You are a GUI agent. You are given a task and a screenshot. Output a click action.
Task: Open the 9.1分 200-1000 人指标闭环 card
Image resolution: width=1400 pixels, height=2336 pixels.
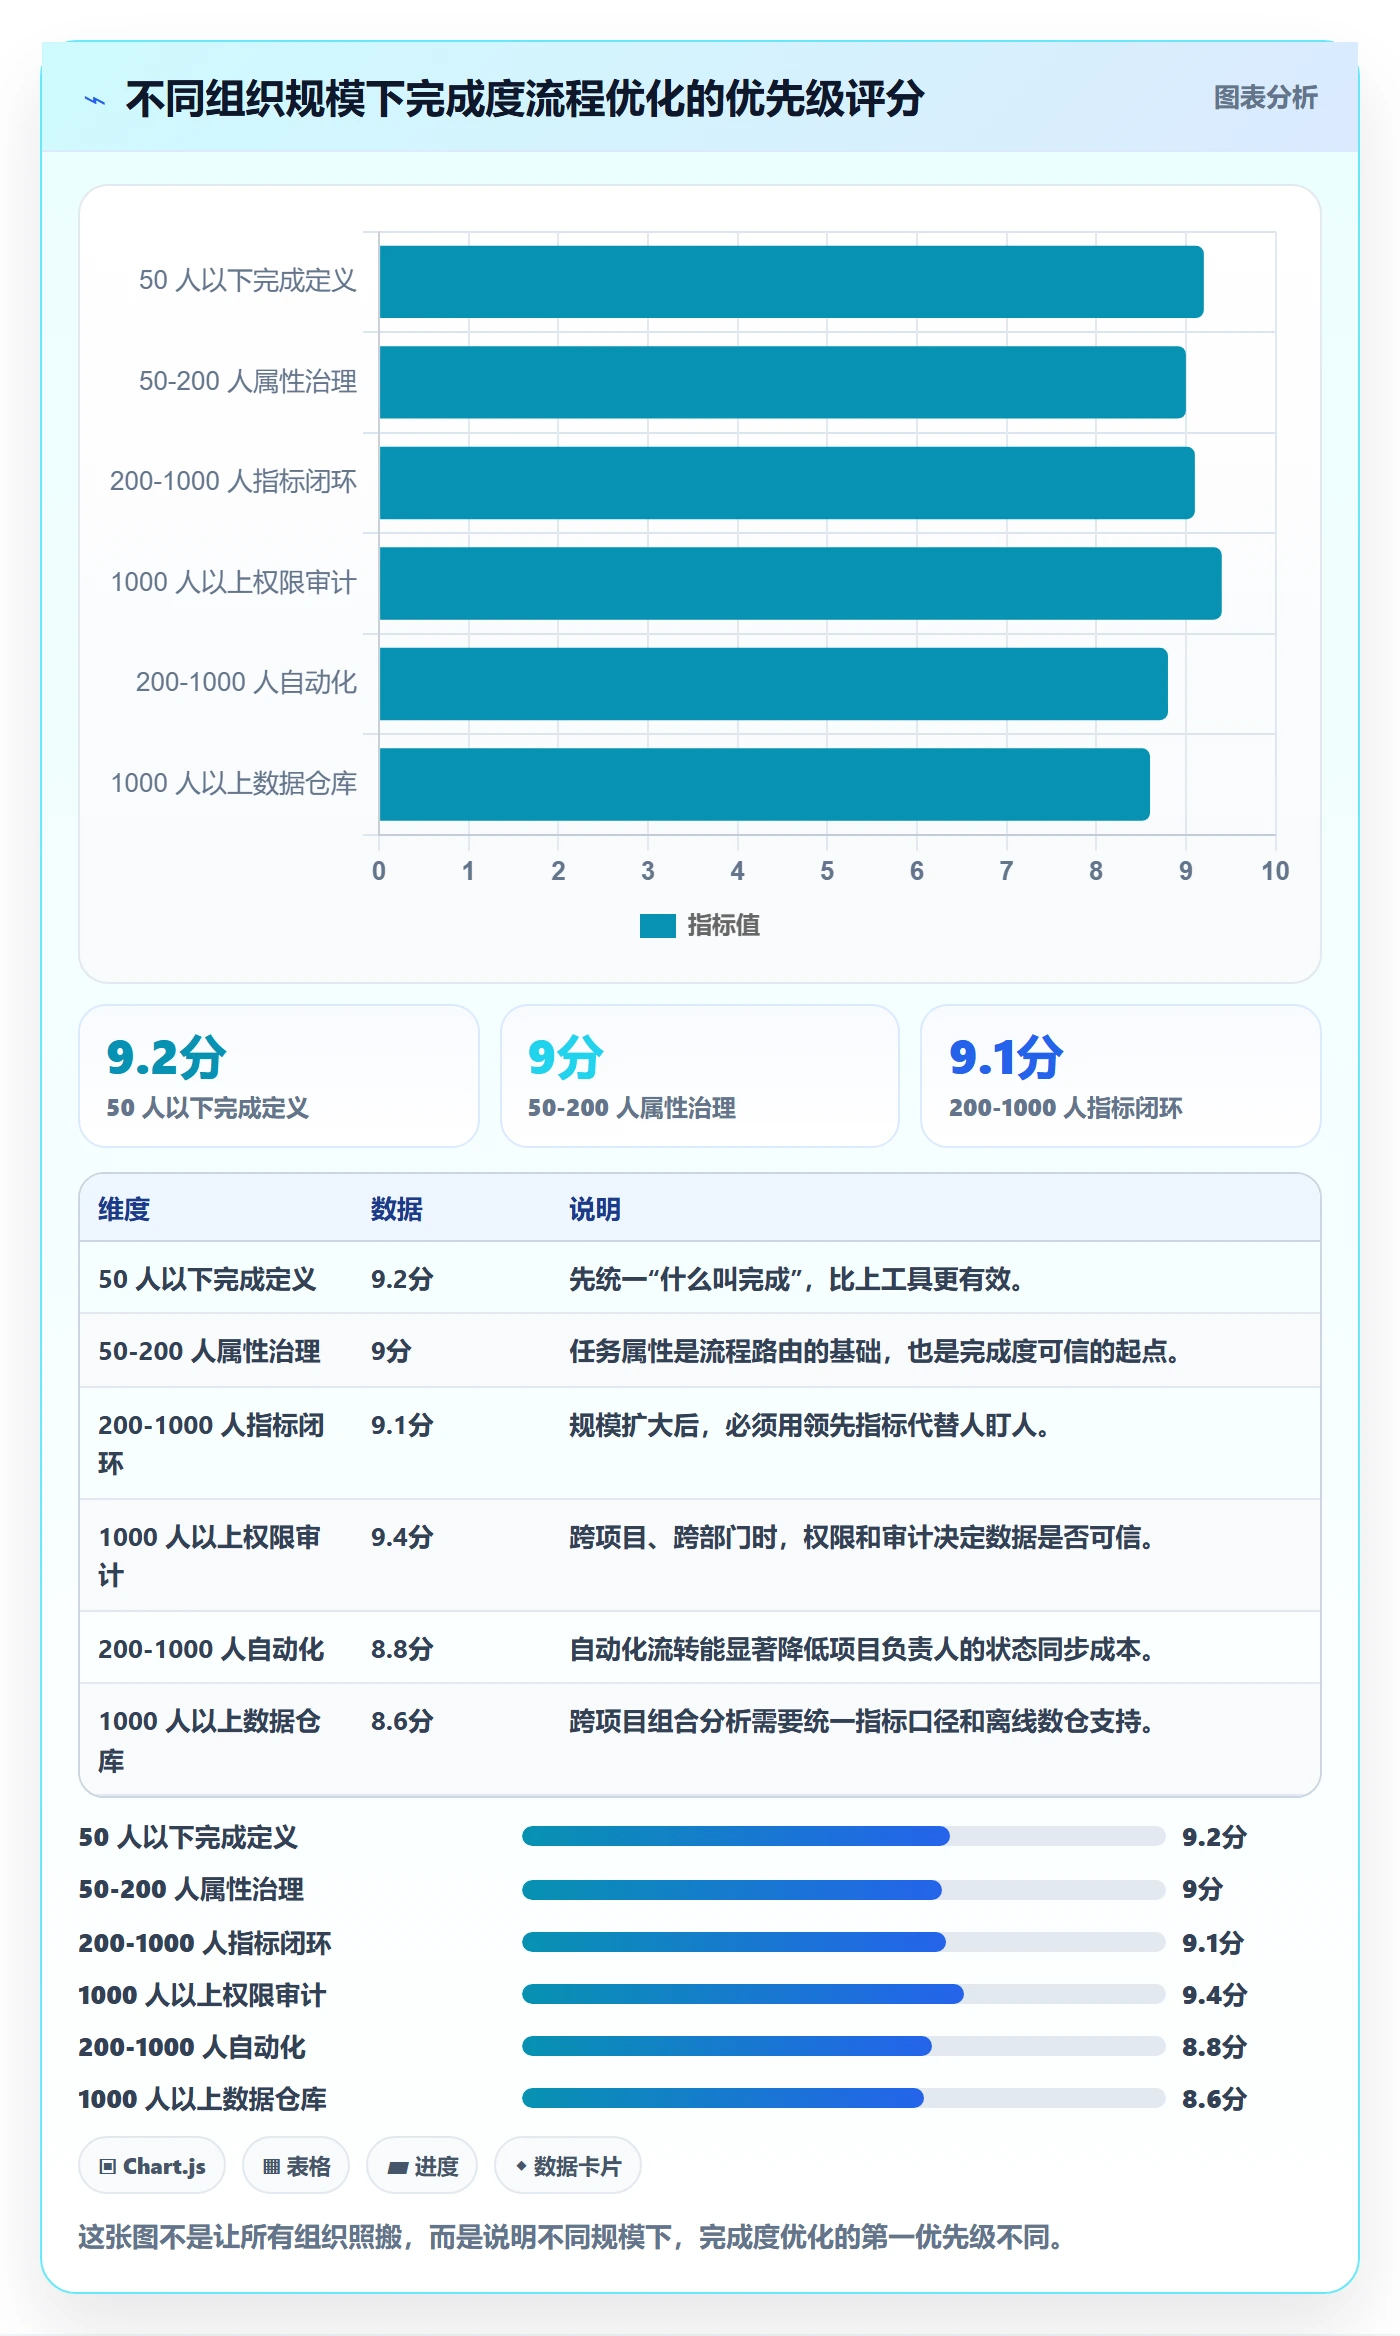(x=1121, y=1076)
